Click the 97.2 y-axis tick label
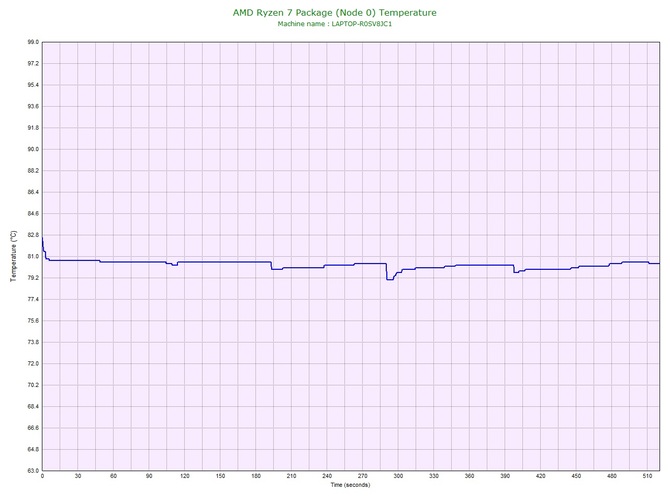This screenshot has height=502, width=670. tap(33, 64)
